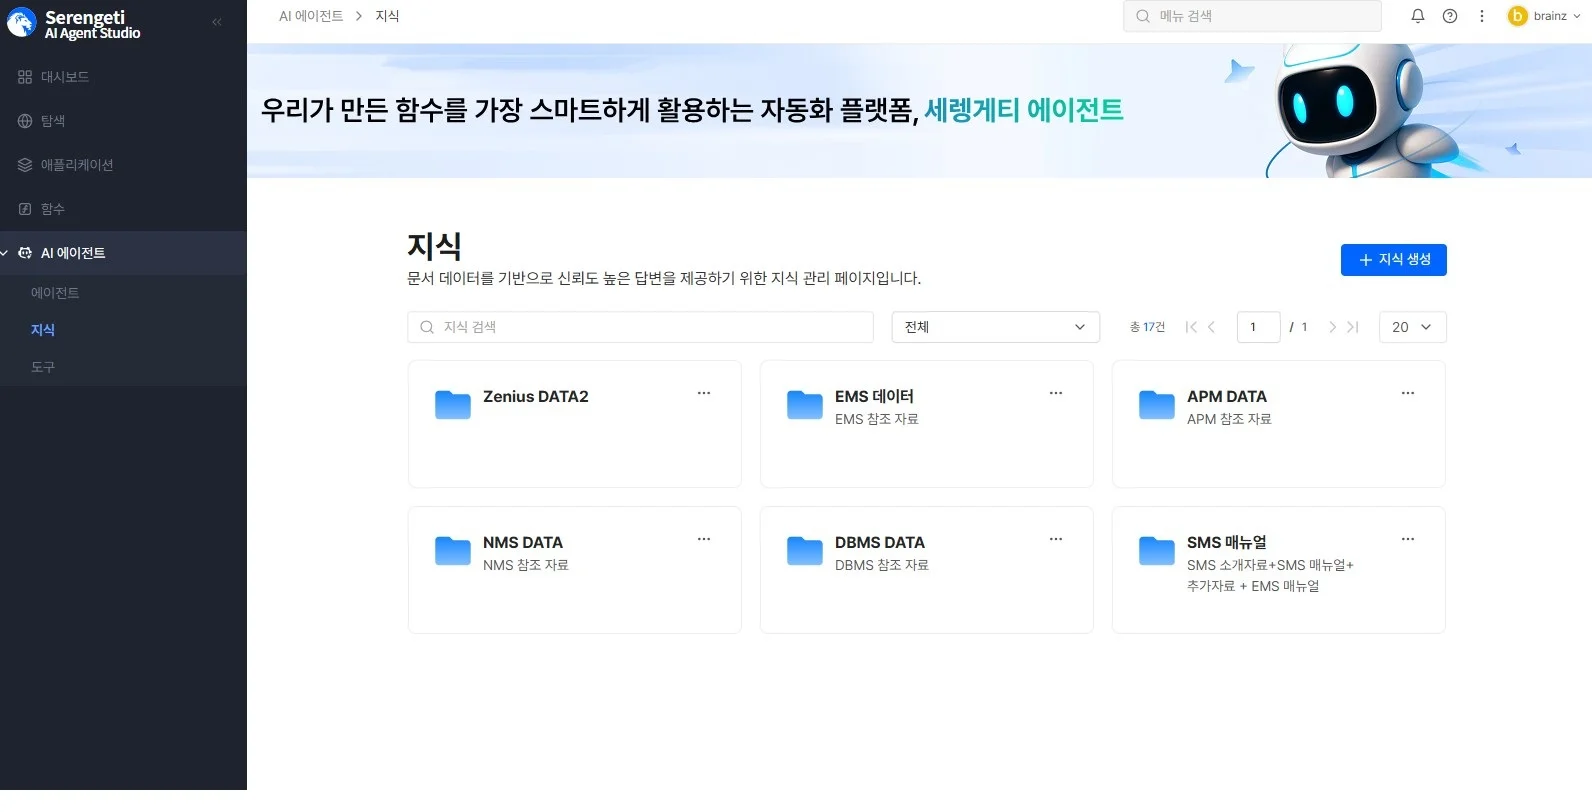Click the 지식 생성 button
This screenshot has width=1592, height=812.
1393,260
